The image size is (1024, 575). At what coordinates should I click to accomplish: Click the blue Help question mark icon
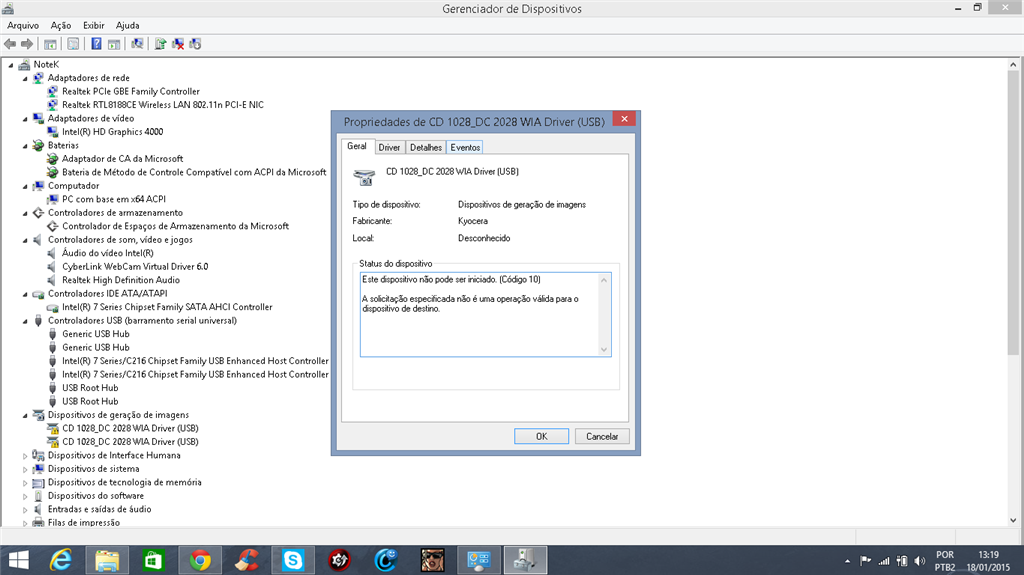click(x=96, y=44)
